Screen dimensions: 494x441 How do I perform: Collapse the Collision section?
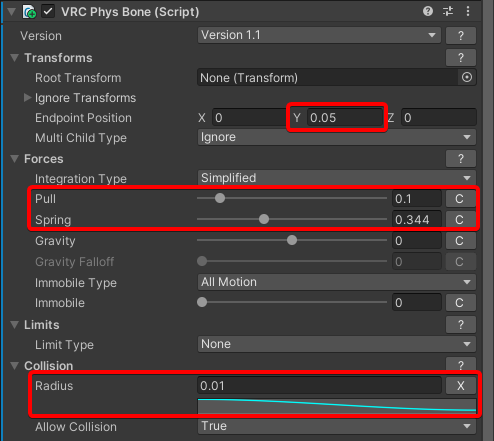(14, 366)
